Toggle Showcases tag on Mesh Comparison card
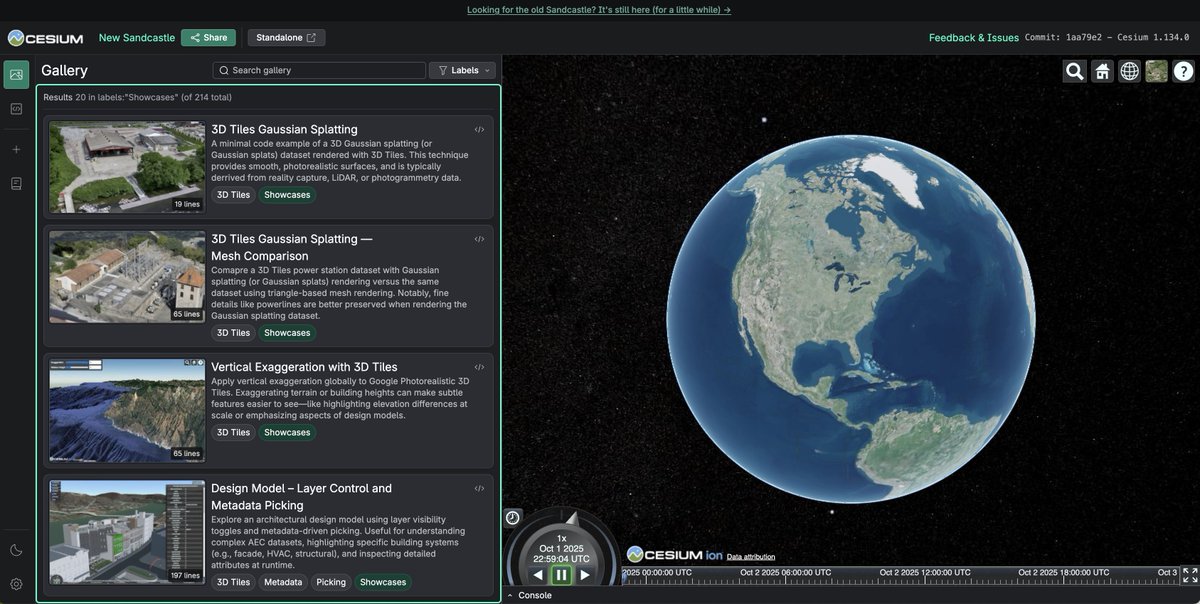Viewport: 1200px width, 604px height. click(x=287, y=333)
